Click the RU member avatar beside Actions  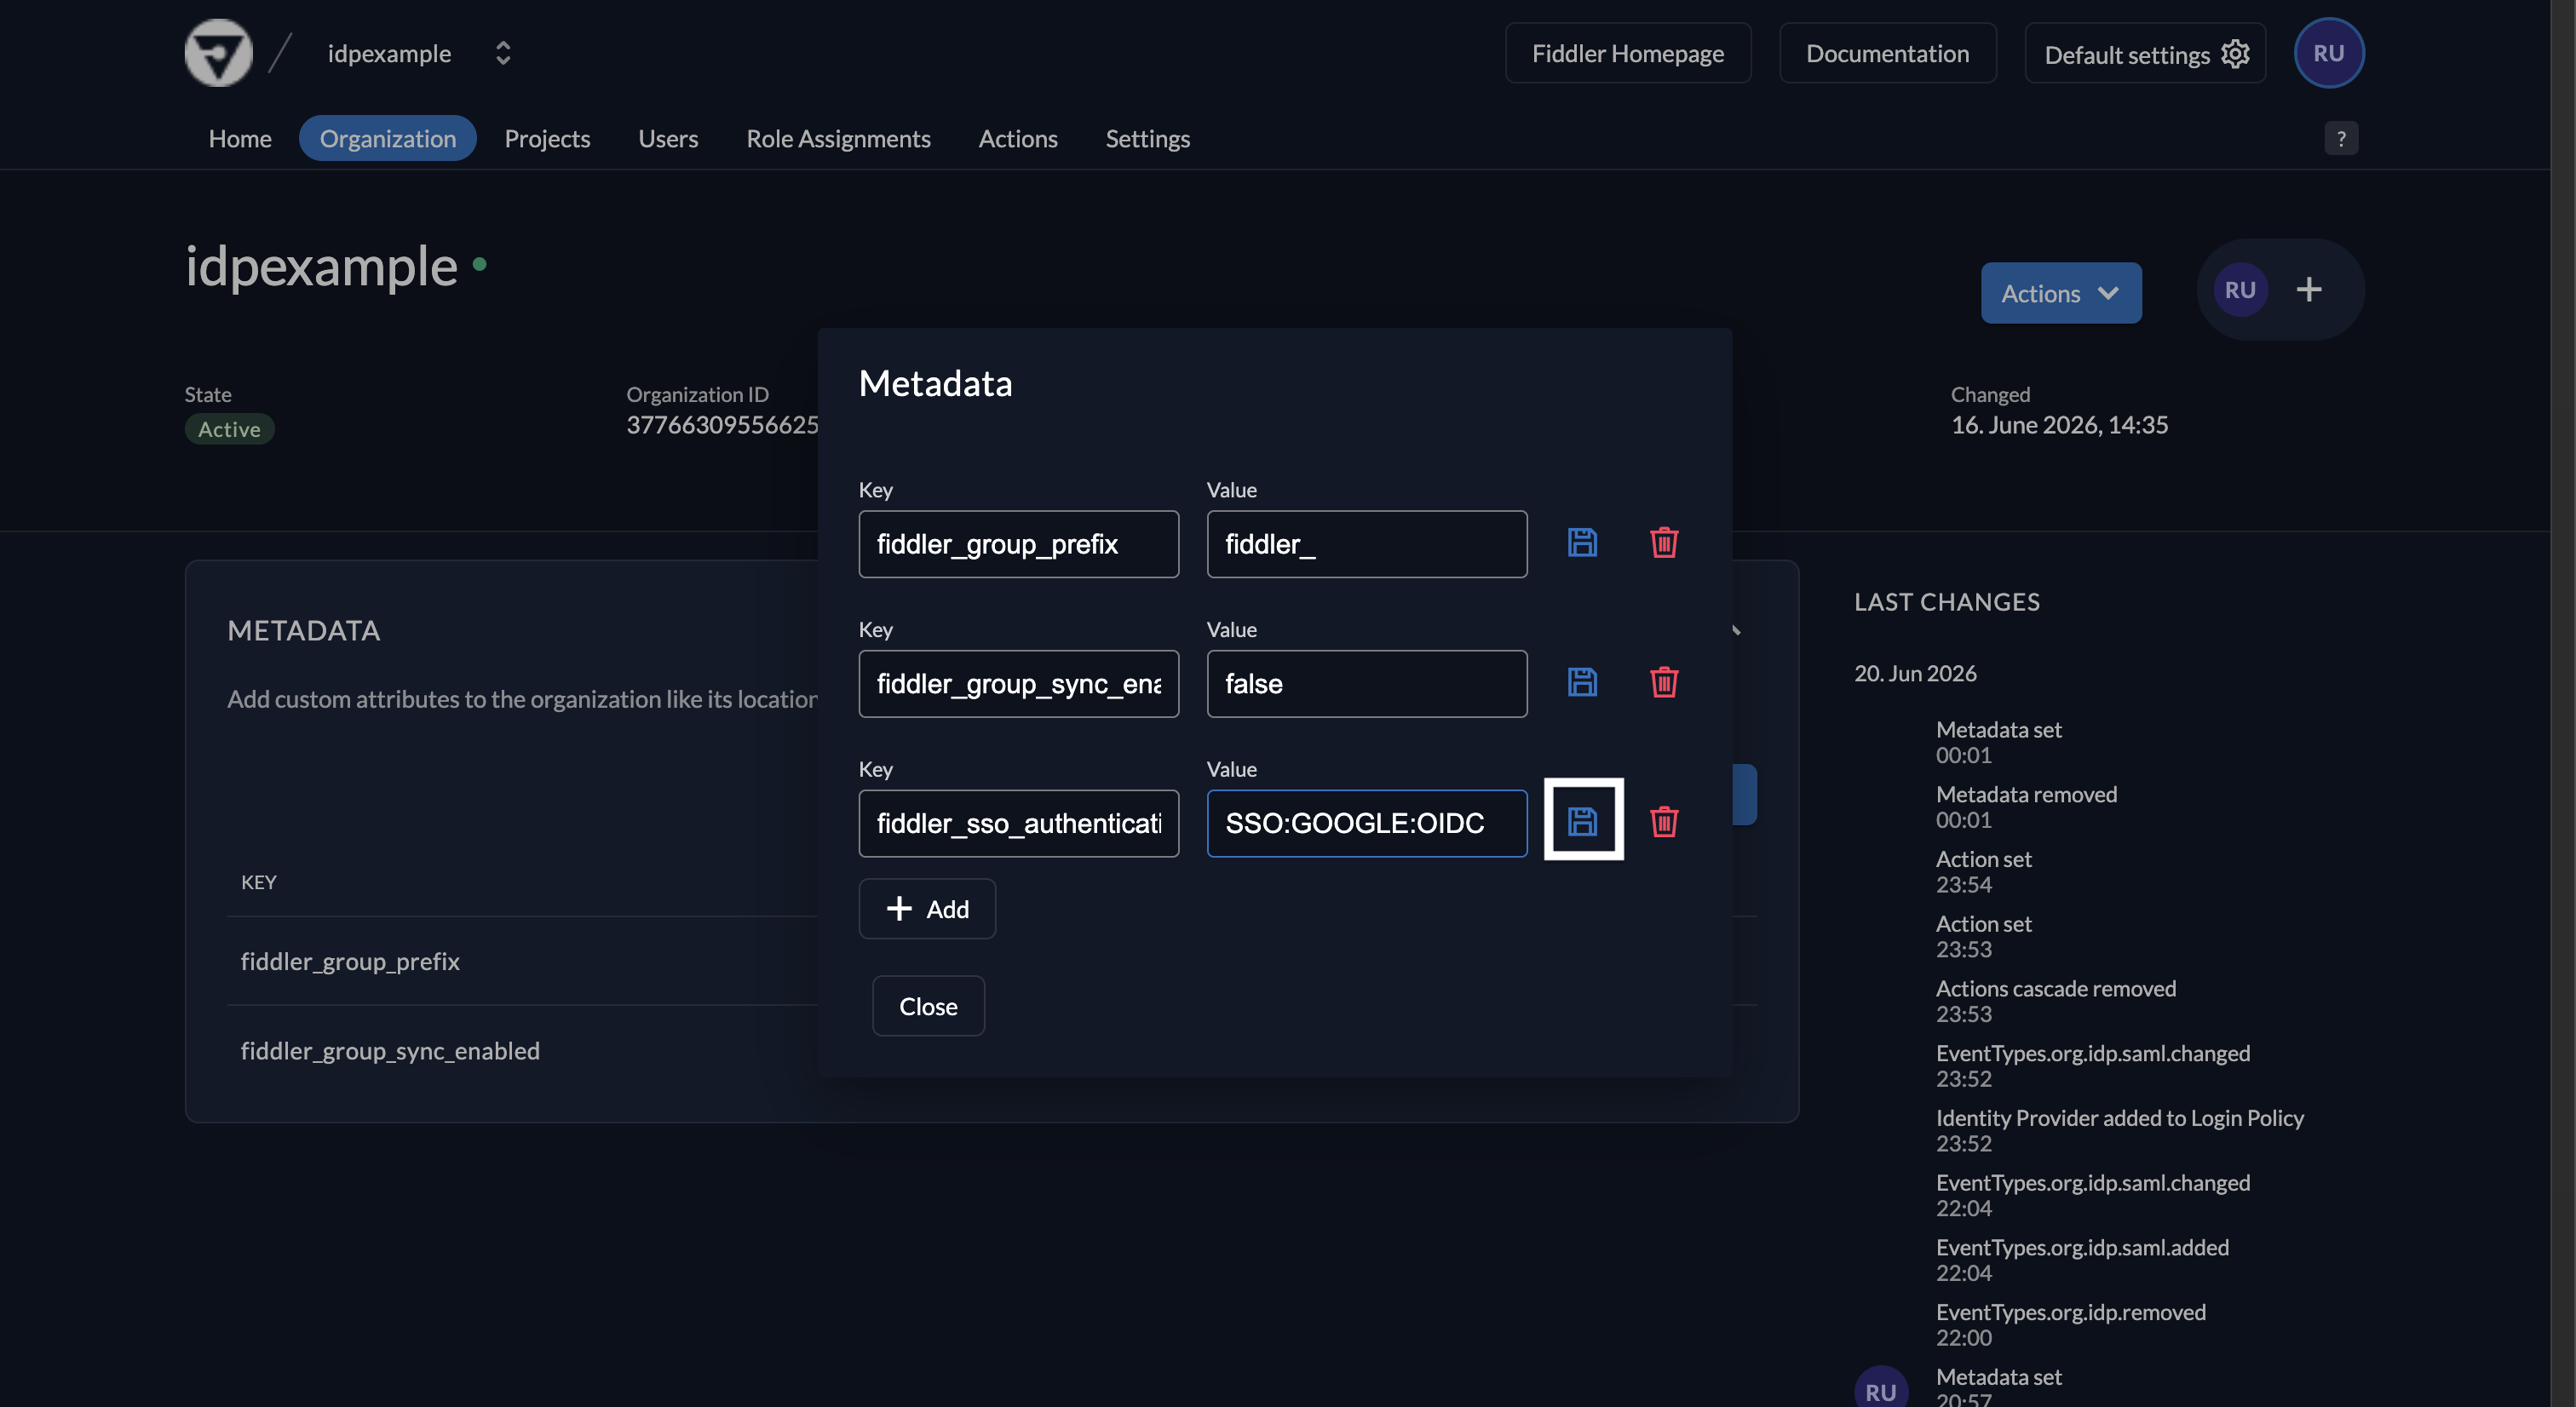2240,290
